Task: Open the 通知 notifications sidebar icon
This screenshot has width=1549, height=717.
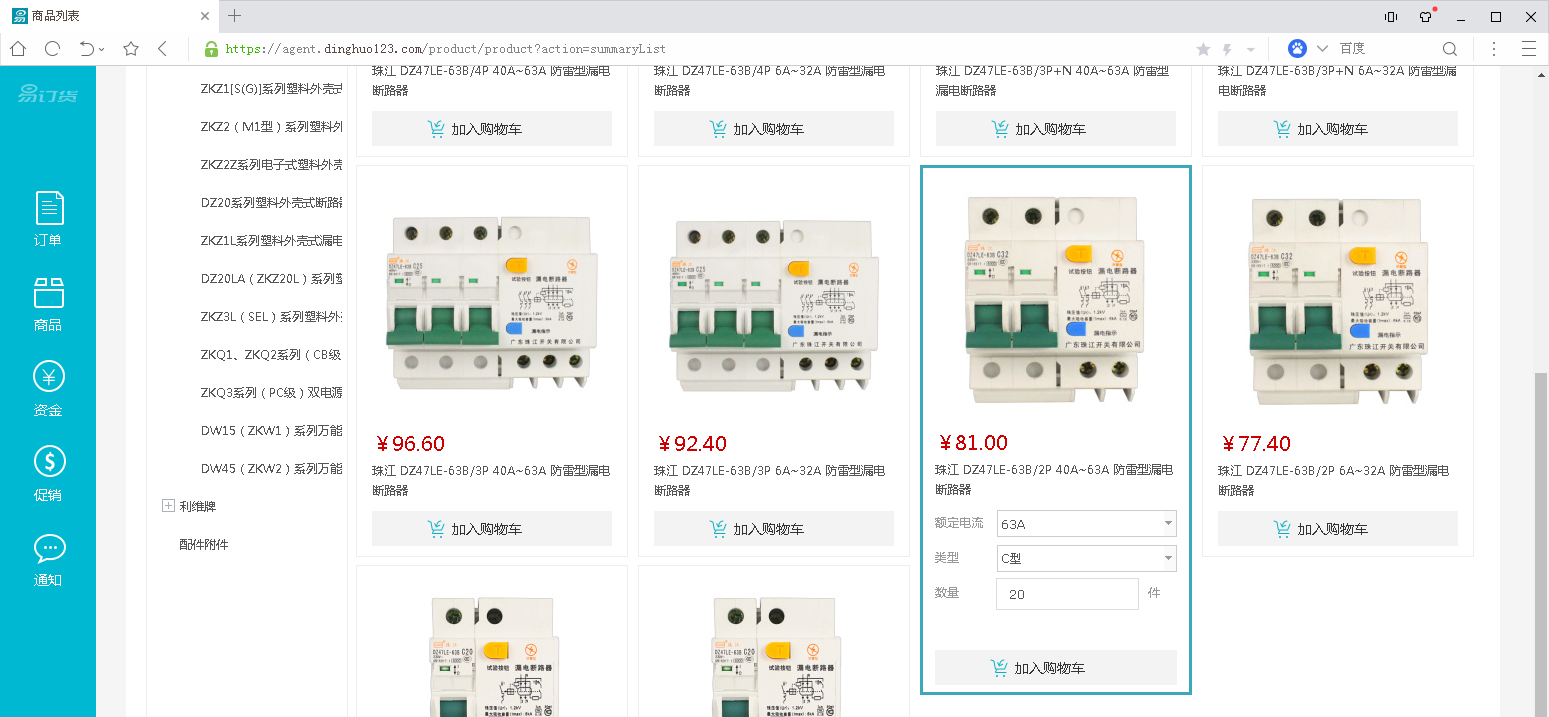Action: 48,559
